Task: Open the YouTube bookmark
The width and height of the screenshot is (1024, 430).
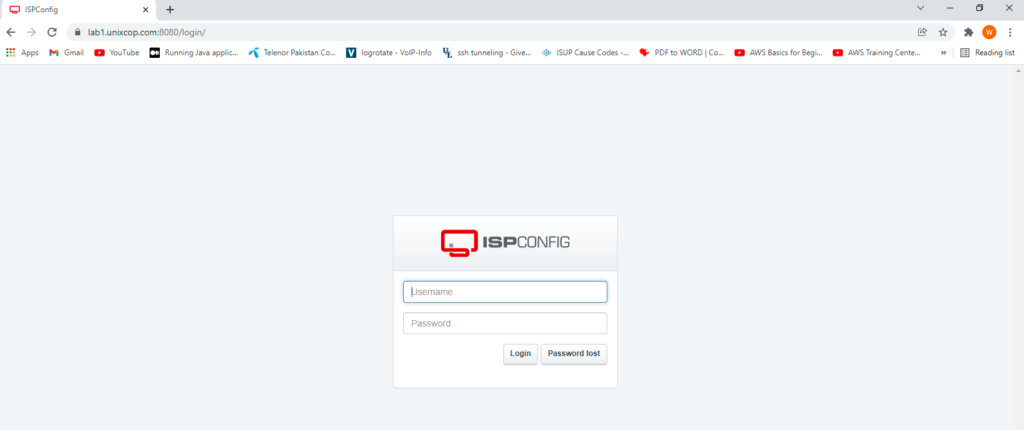Action: (x=117, y=53)
